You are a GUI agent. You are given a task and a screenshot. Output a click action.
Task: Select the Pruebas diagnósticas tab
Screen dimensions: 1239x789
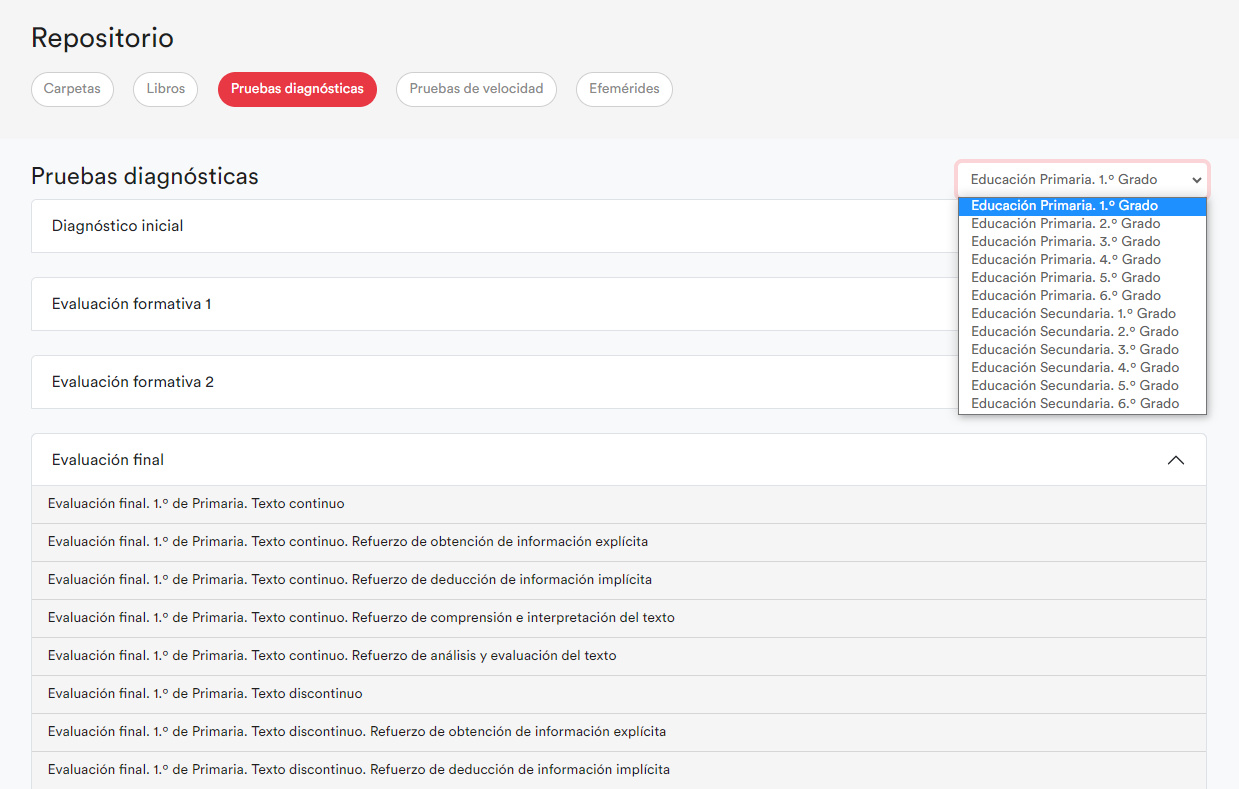pyautogui.click(x=297, y=89)
